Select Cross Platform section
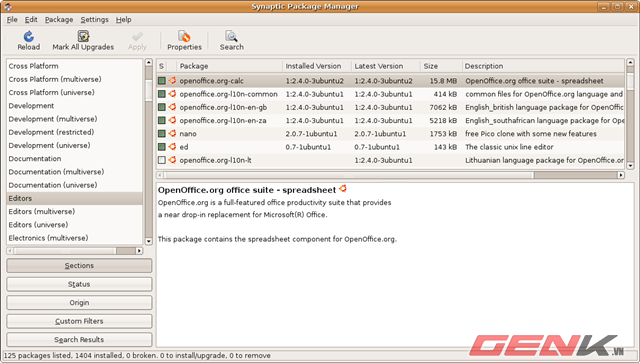This screenshot has height=363, width=640. 74,66
